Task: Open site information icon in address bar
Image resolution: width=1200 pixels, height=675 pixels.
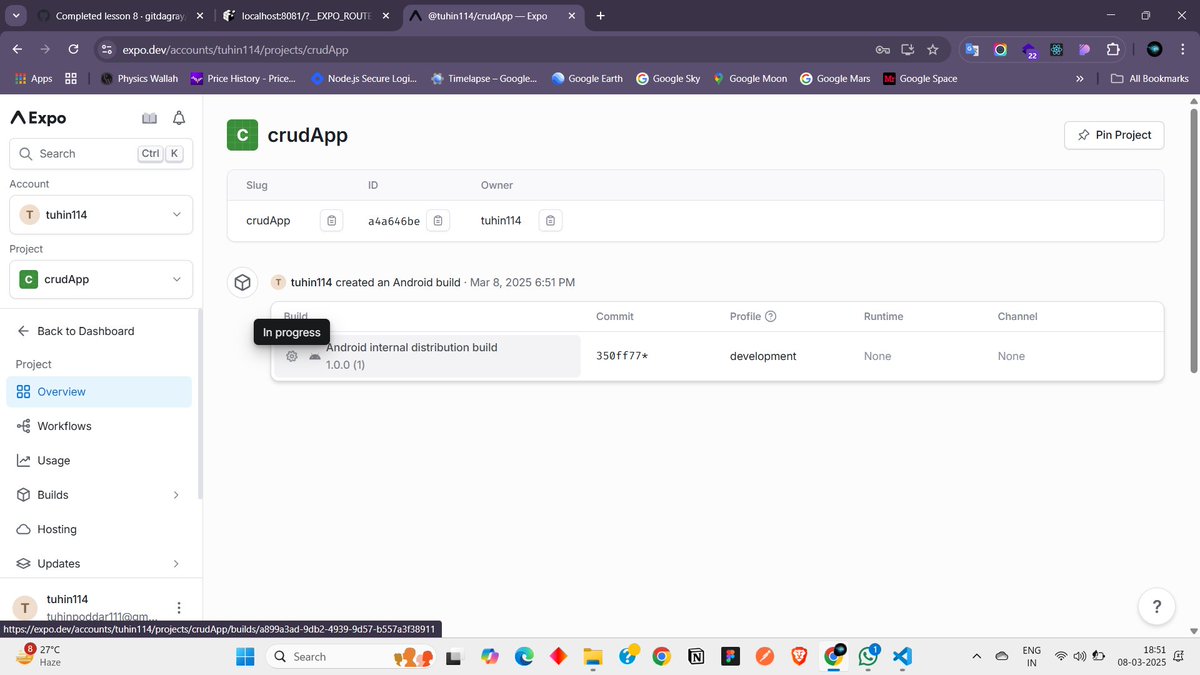Action: point(108,49)
